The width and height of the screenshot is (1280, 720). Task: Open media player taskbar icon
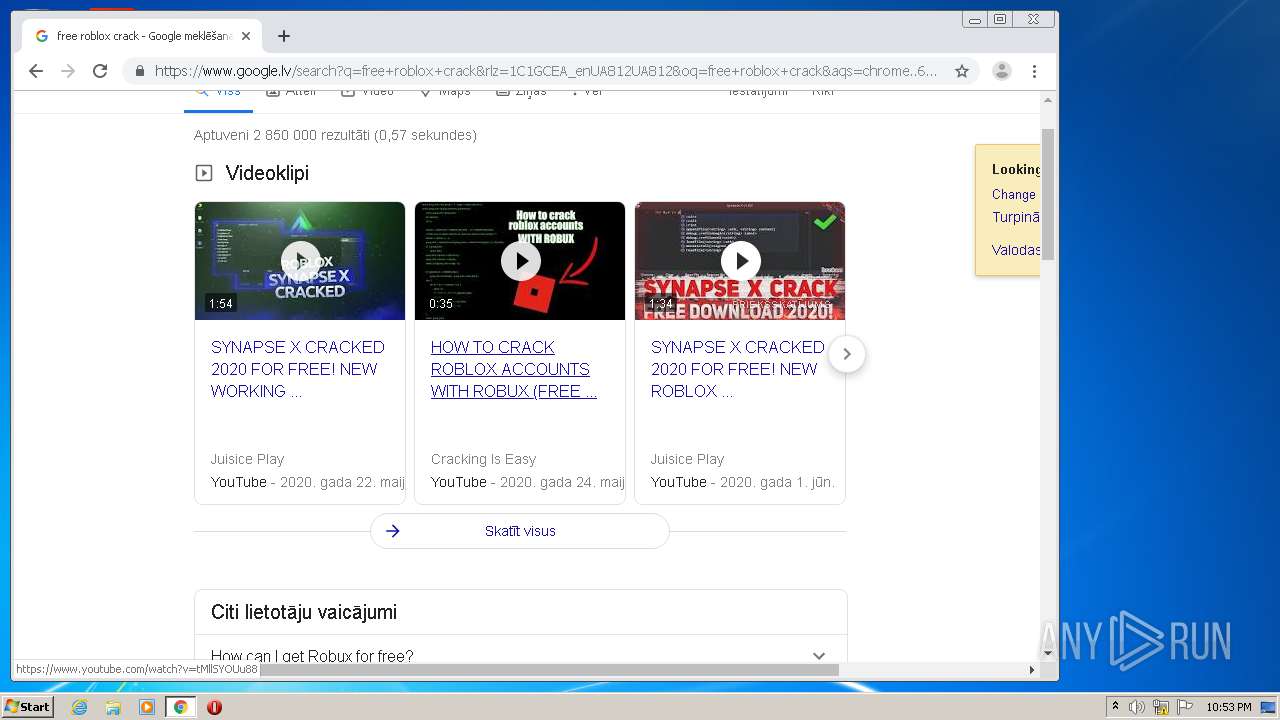point(147,707)
